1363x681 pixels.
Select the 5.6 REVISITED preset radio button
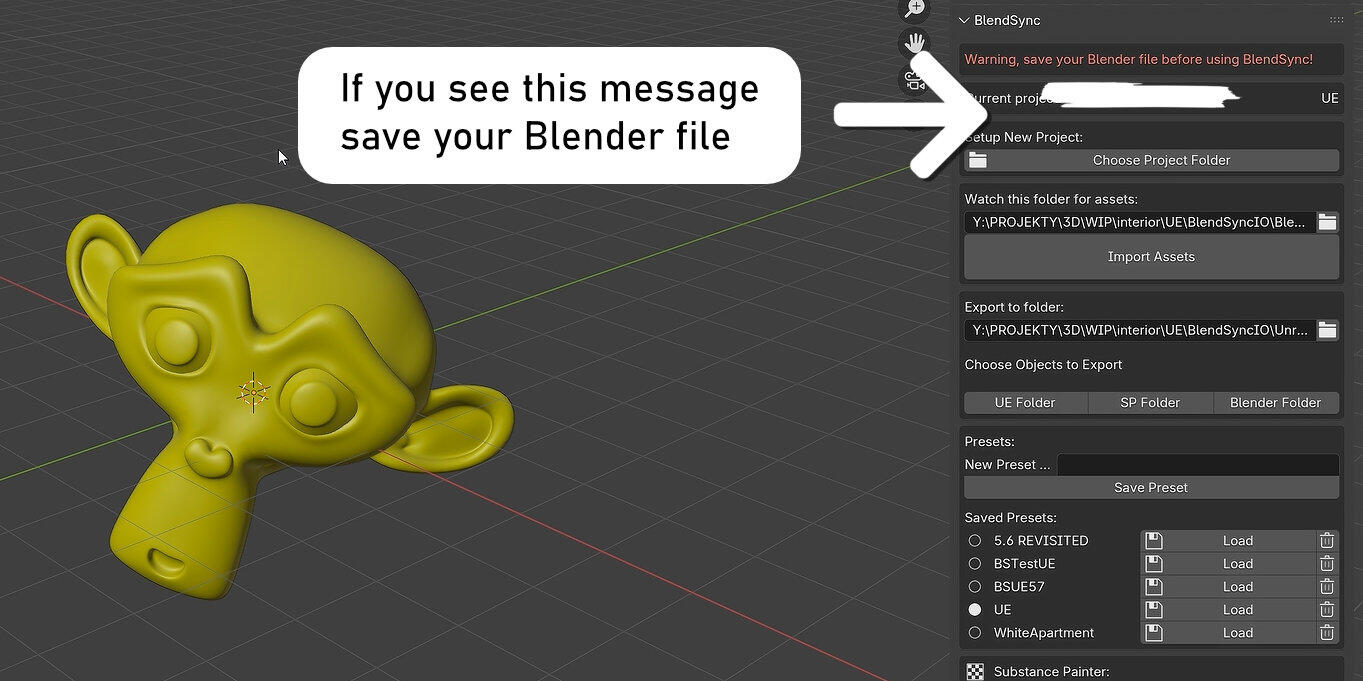click(975, 541)
